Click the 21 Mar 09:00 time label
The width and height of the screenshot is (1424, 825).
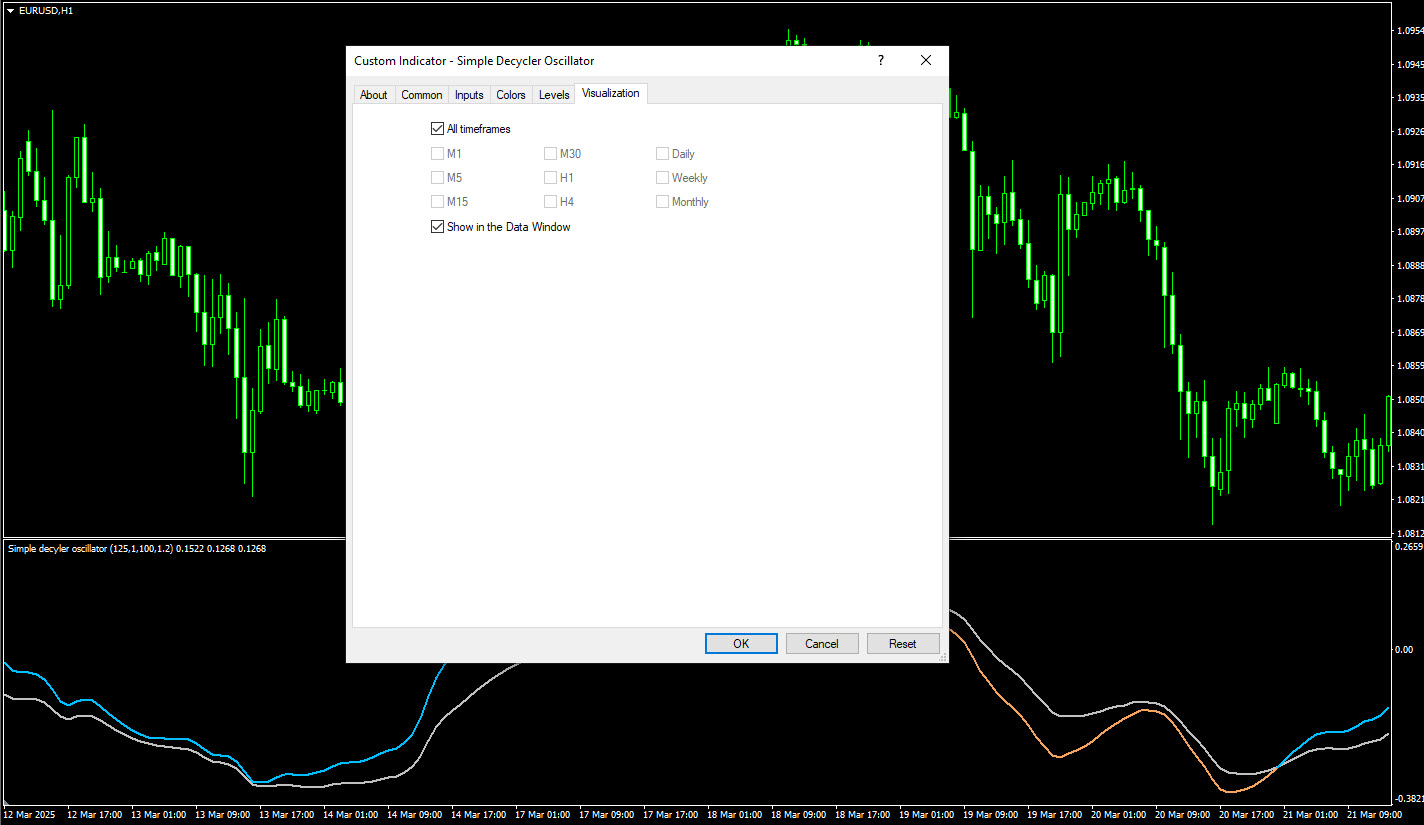pos(1374,815)
